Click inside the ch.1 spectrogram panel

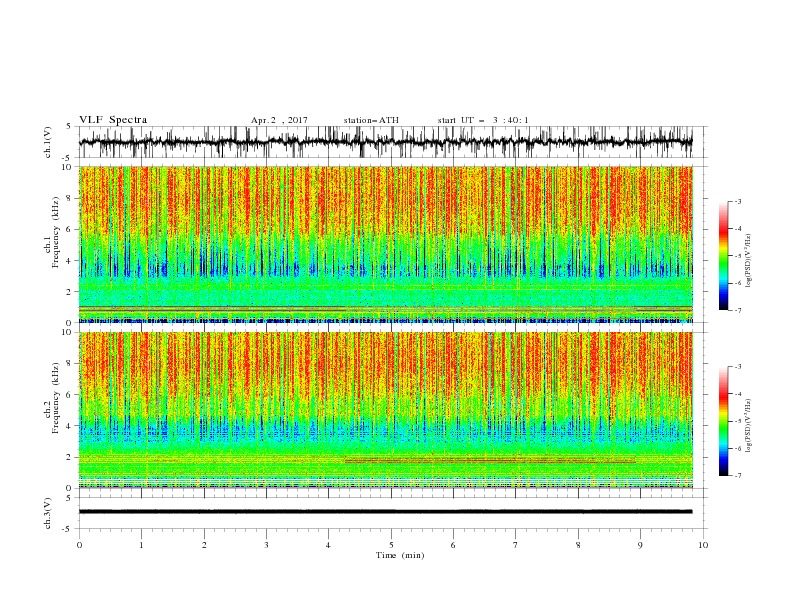point(385,244)
